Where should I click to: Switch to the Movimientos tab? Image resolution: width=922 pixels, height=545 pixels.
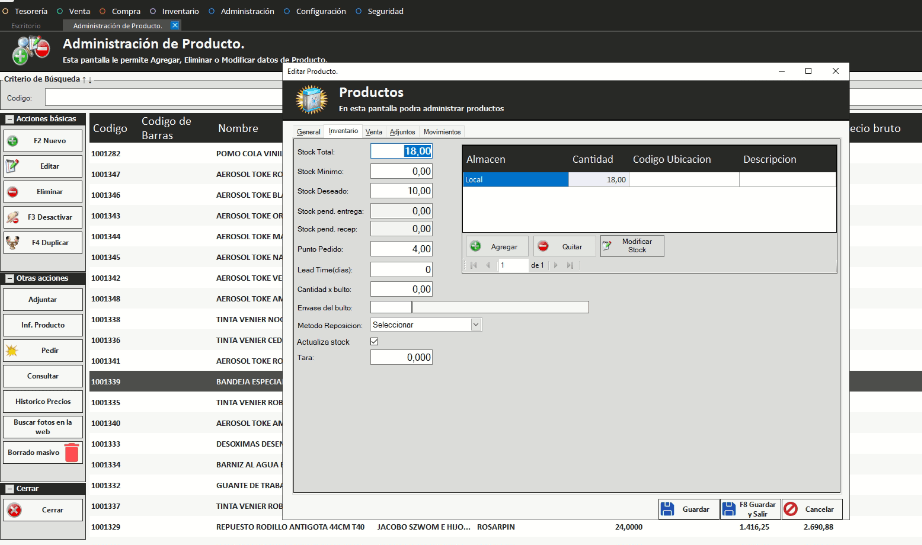click(442, 132)
